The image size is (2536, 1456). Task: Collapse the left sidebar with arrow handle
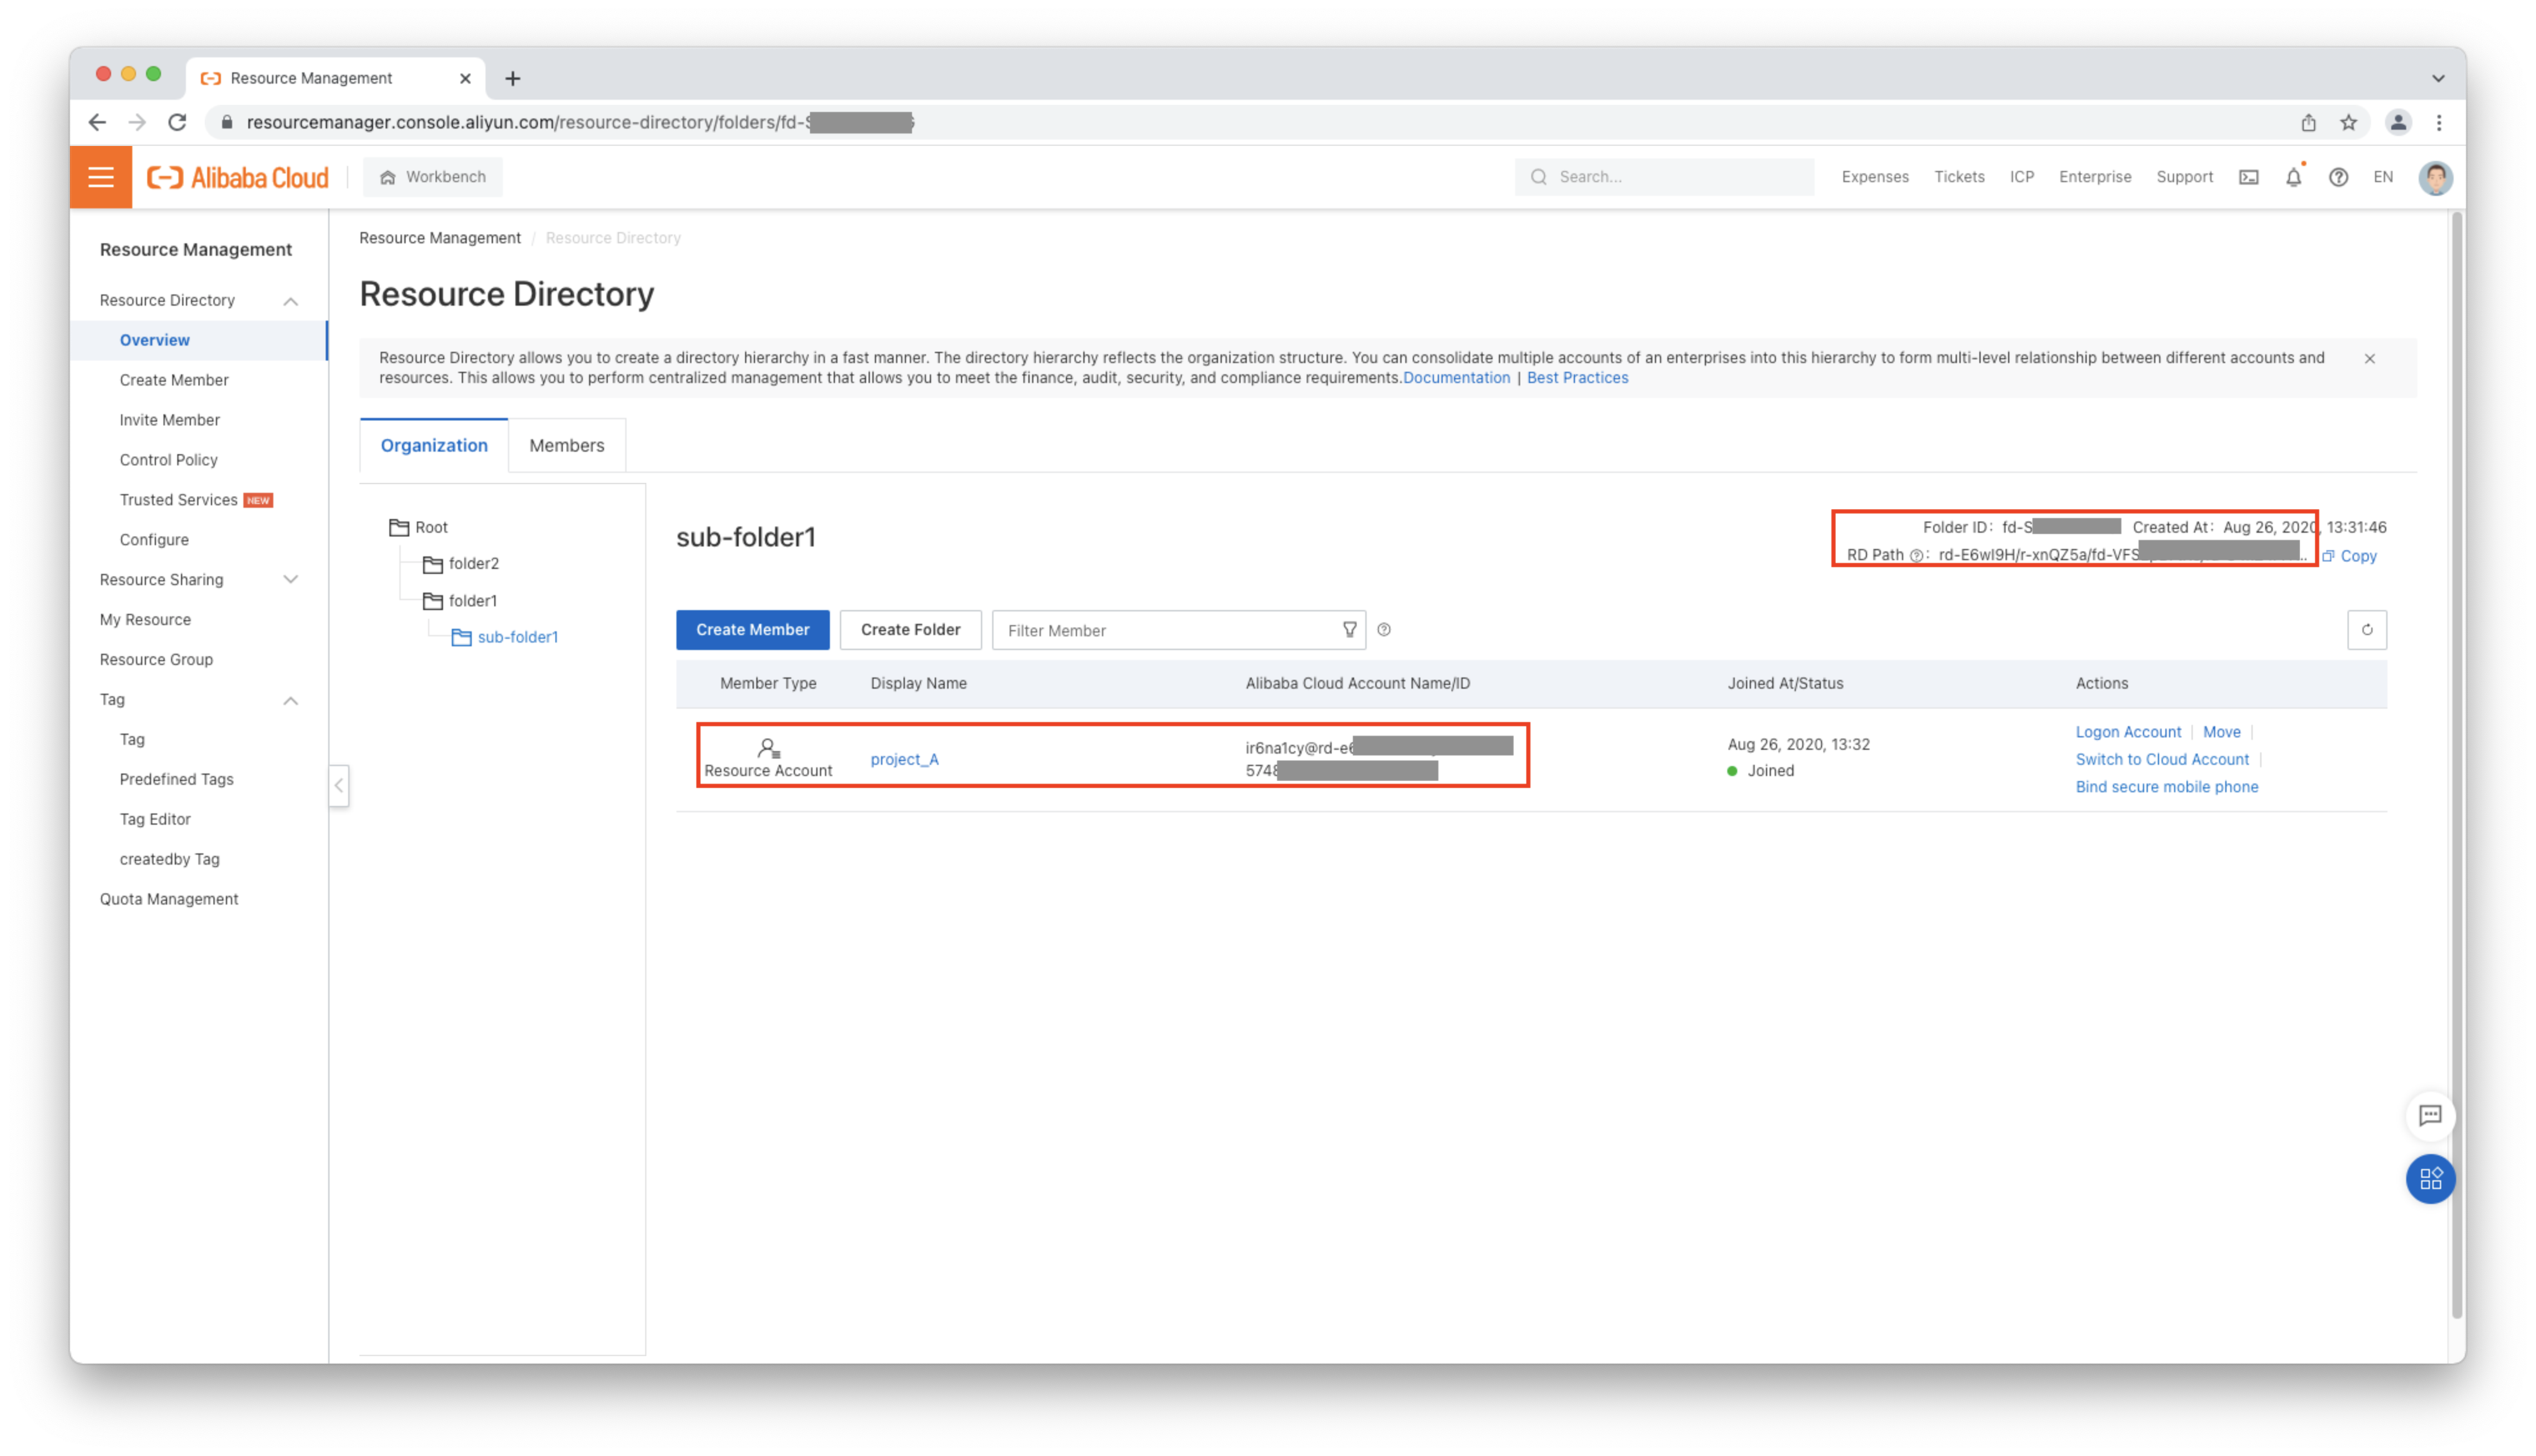click(x=339, y=785)
